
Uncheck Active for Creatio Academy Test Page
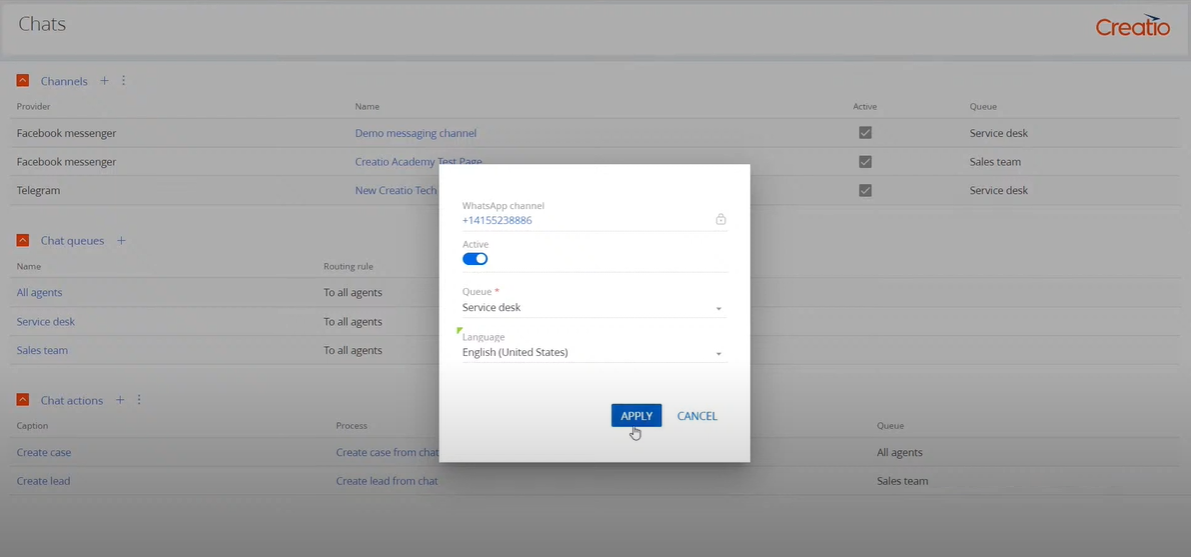point(865,162)
